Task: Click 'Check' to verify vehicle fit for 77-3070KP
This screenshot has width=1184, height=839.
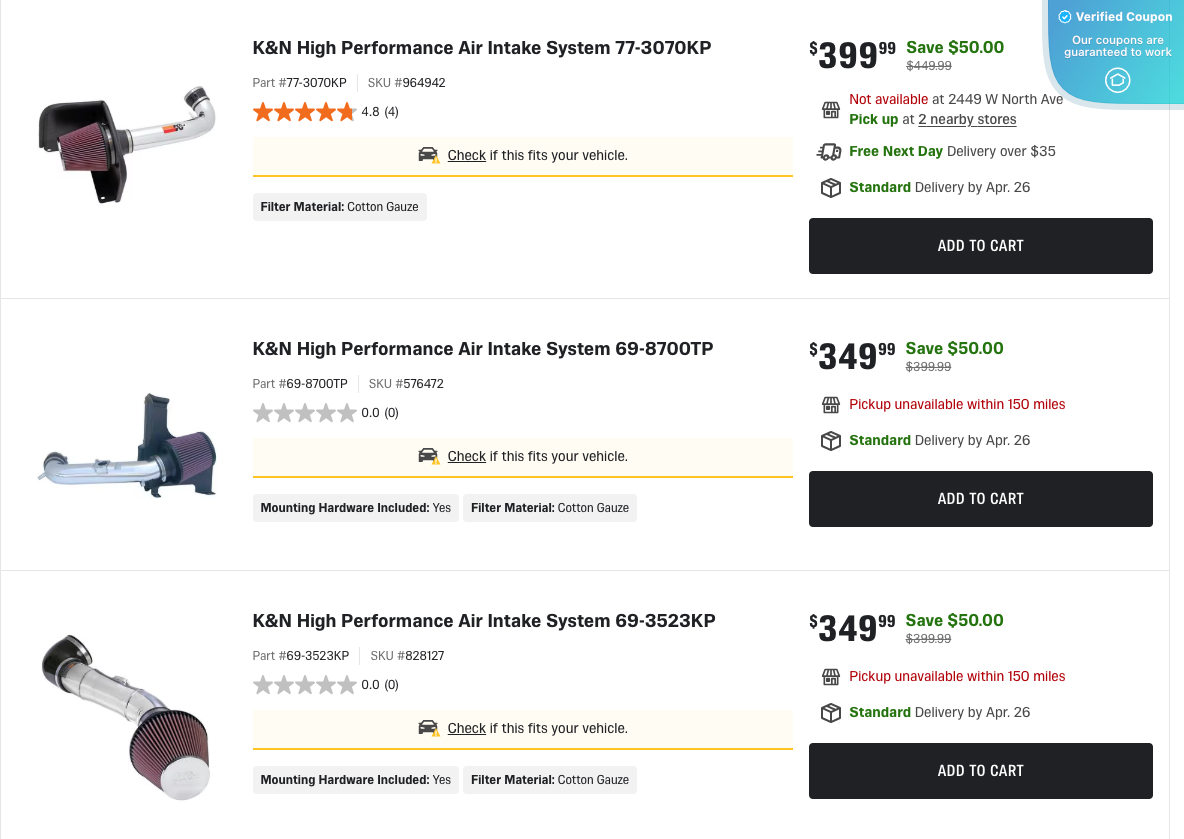Action: pos(466,155)
